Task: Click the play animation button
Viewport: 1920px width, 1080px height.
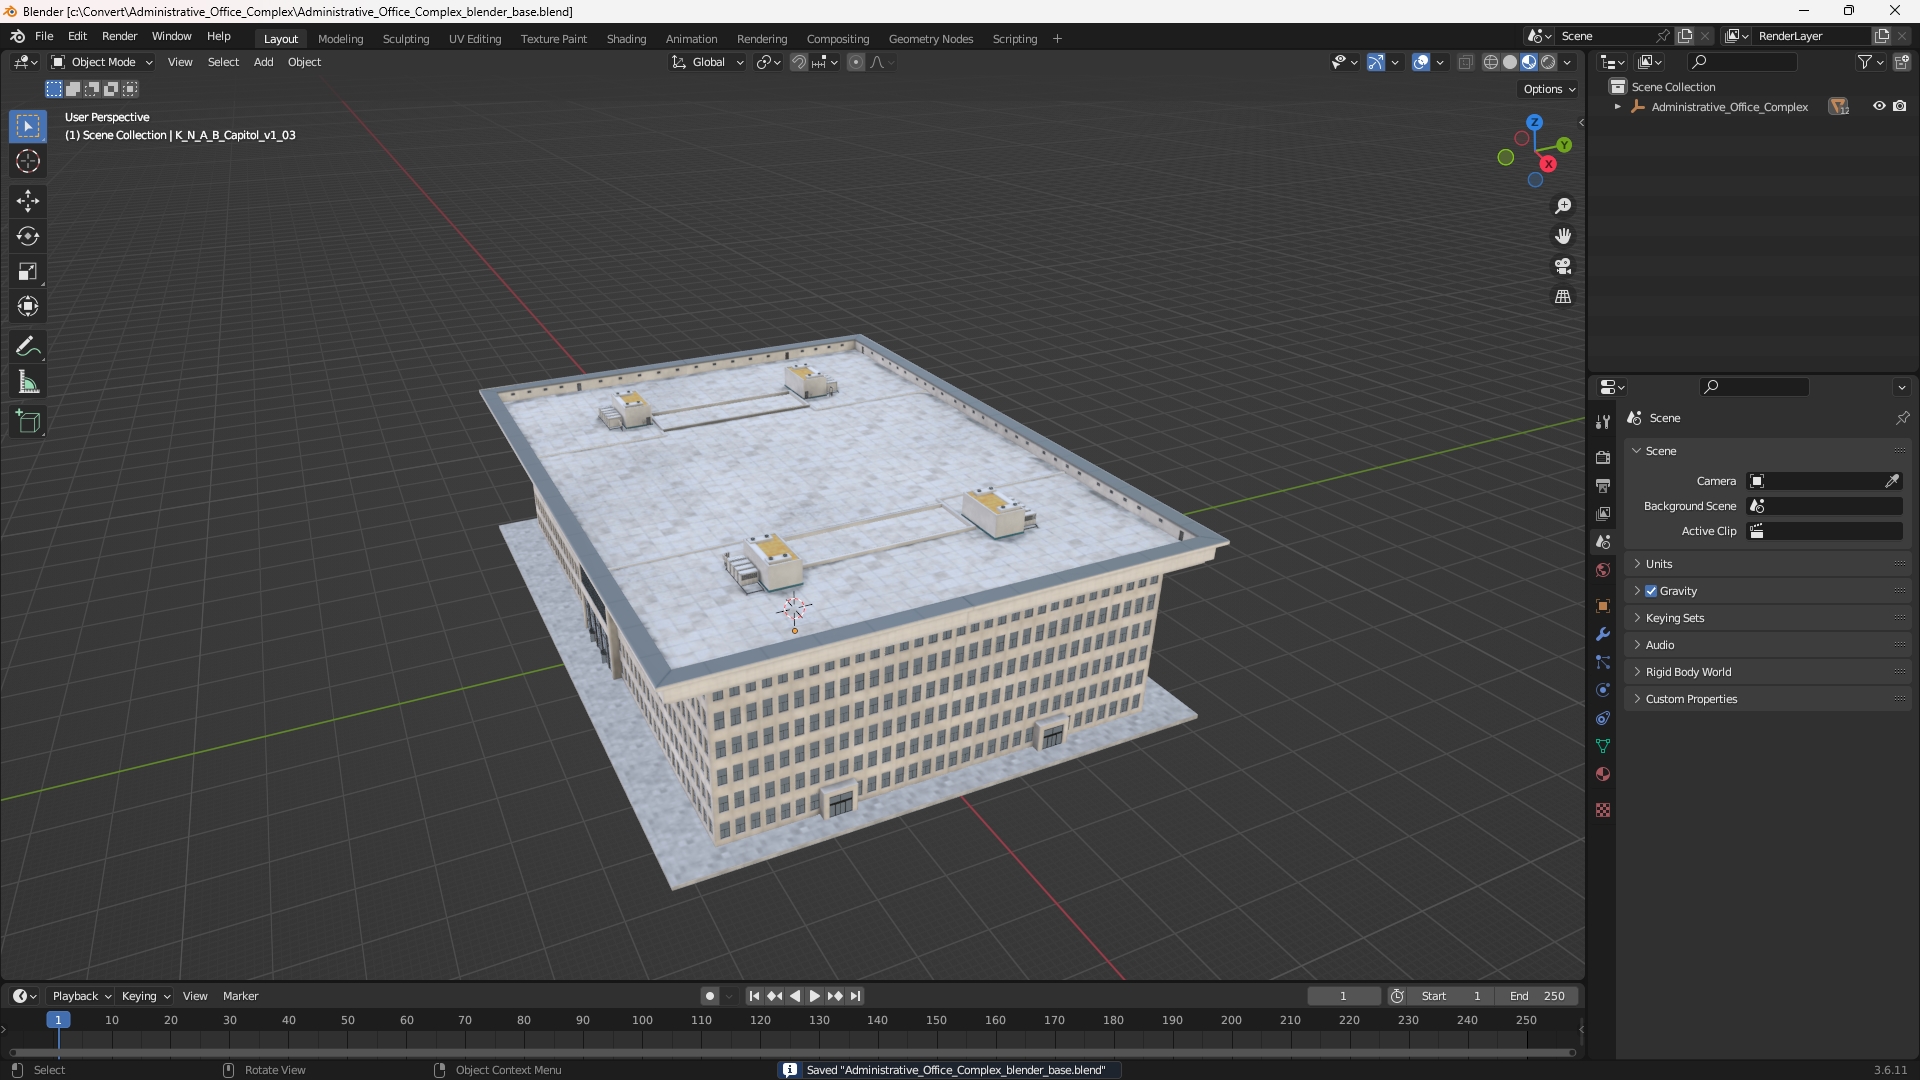Action: coord(814,996)
